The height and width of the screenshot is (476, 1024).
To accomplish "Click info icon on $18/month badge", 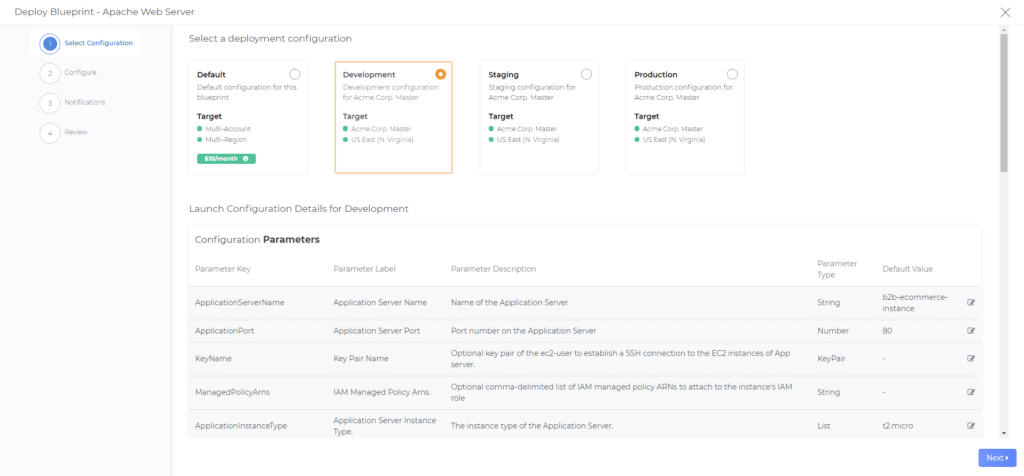I will click(246, 158).
